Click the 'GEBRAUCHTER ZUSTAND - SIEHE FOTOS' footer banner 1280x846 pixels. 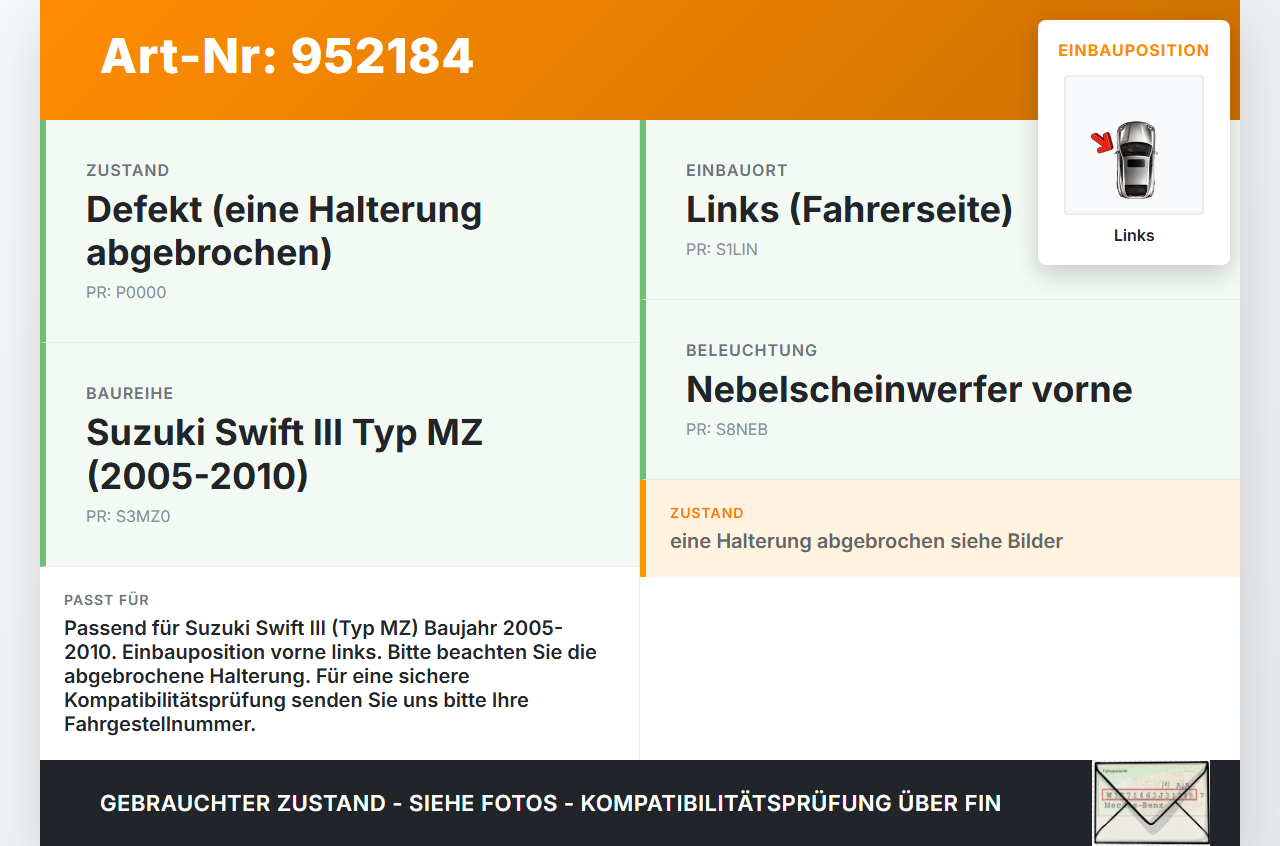click(550, 803)
